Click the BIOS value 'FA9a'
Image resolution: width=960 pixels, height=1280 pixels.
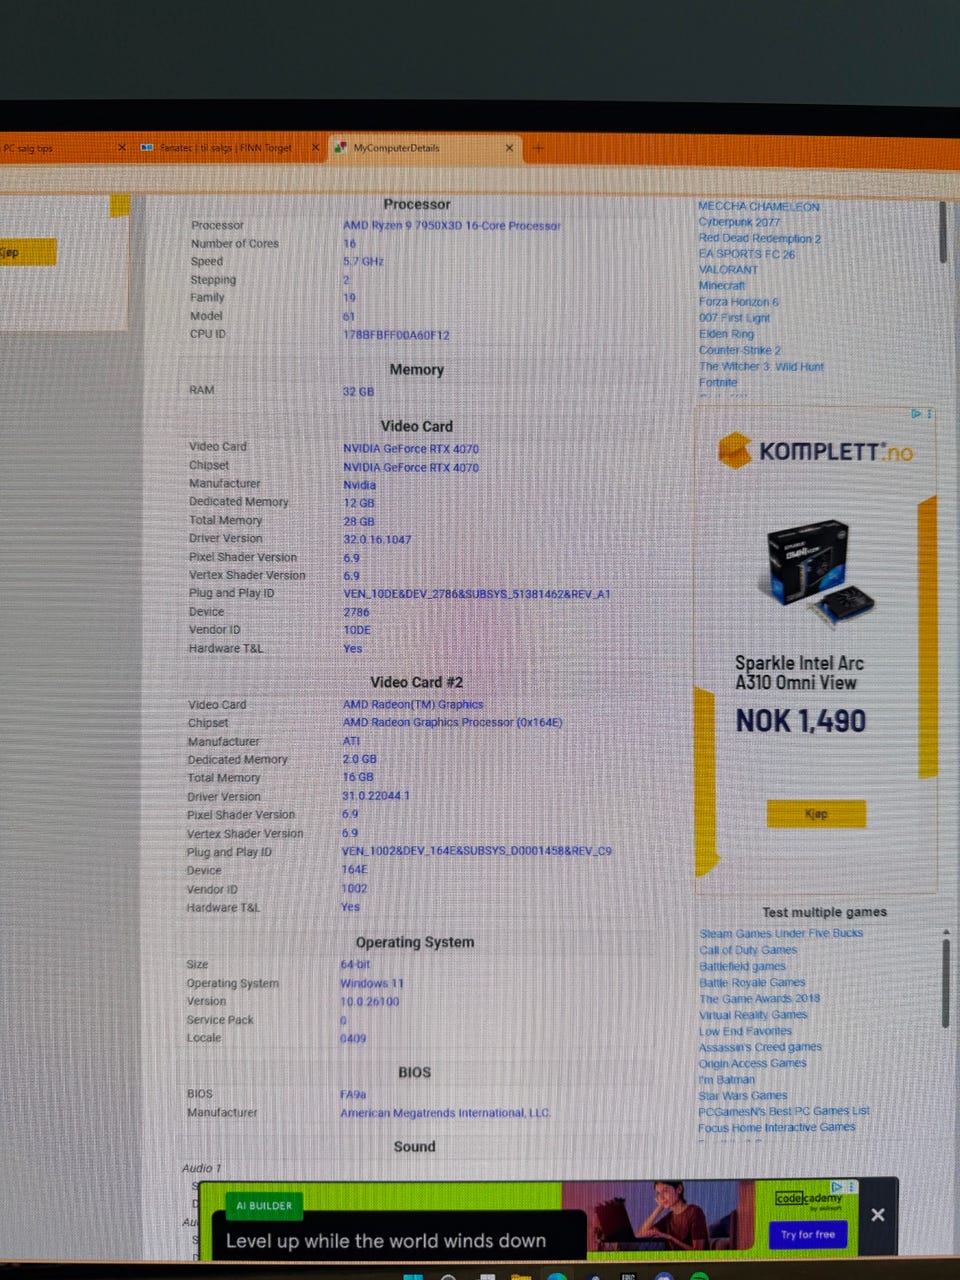click(x=353, y=1095)
